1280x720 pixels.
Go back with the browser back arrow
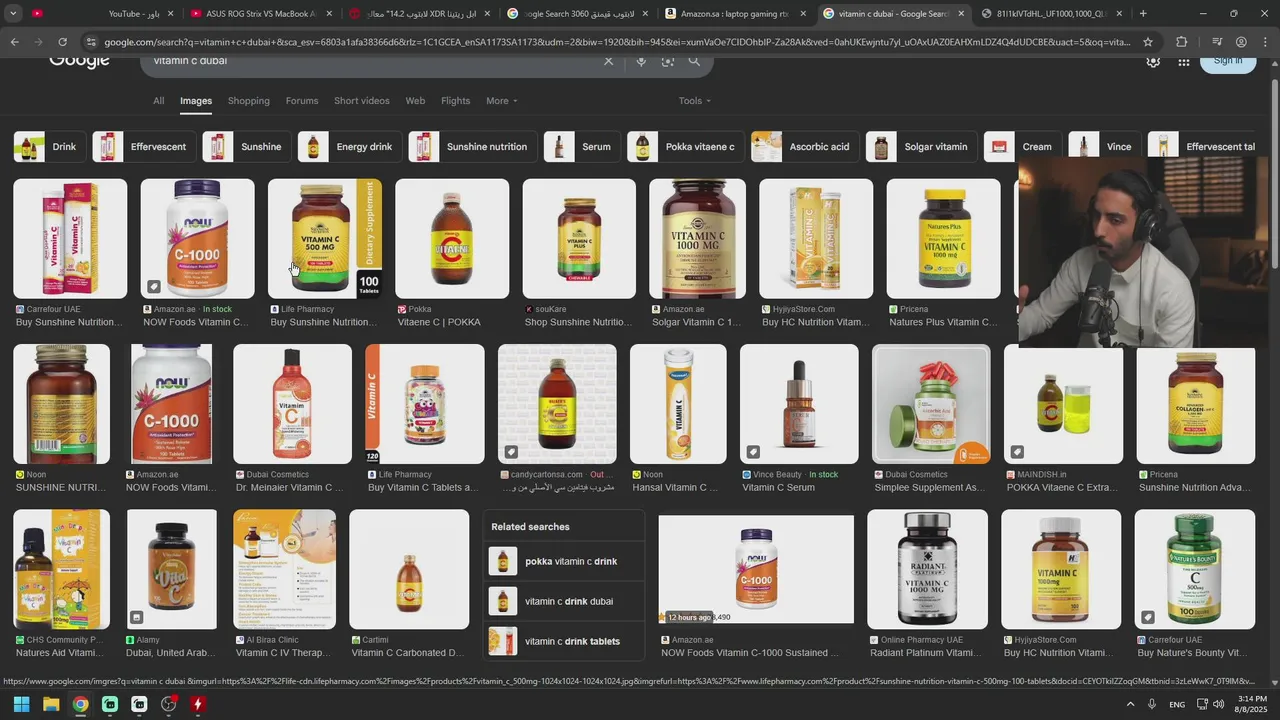pyautogui.click(x=15, y=42)
